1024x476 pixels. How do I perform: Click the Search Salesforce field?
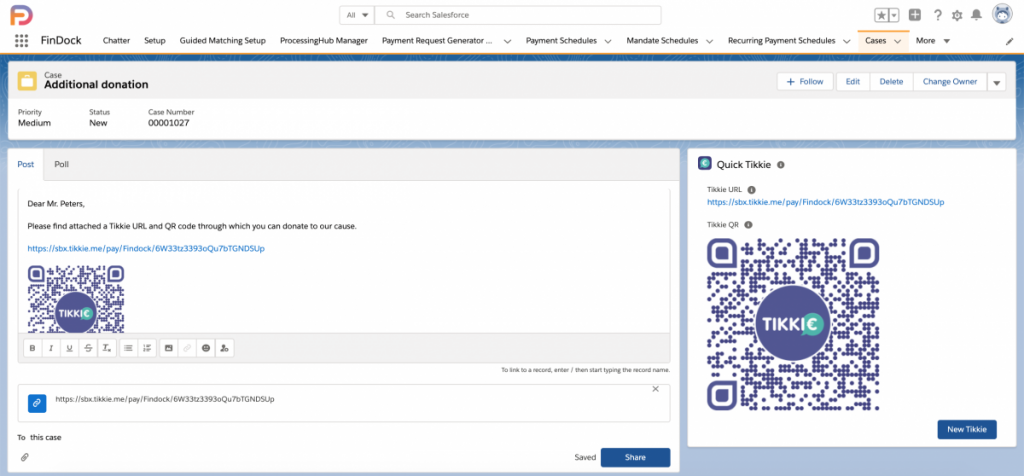pos(519,15)
